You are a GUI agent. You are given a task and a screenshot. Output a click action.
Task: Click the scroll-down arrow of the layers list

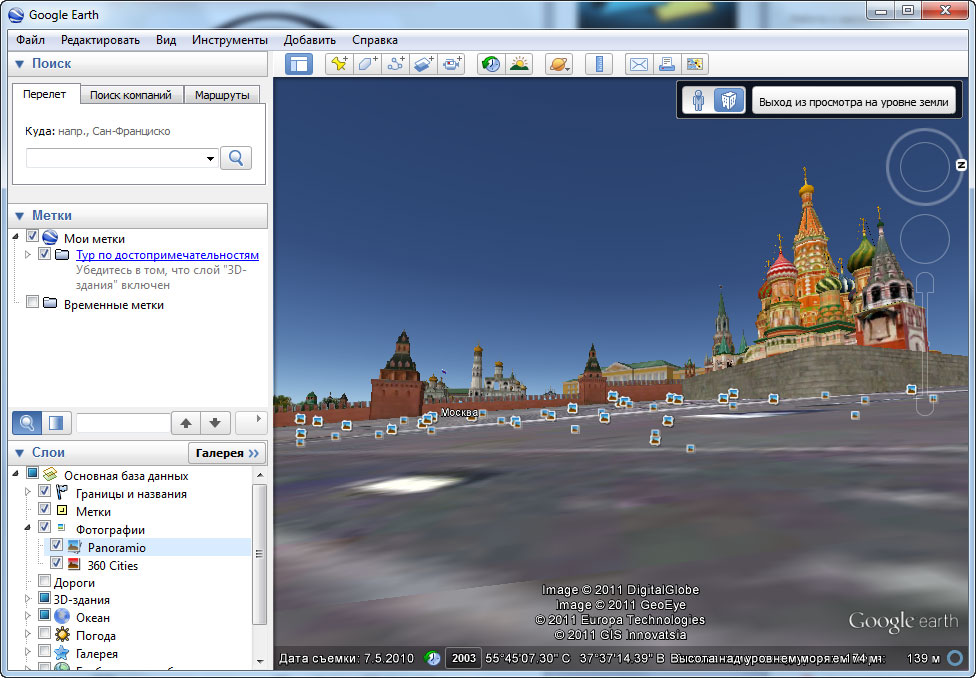(x=260, y=661)
